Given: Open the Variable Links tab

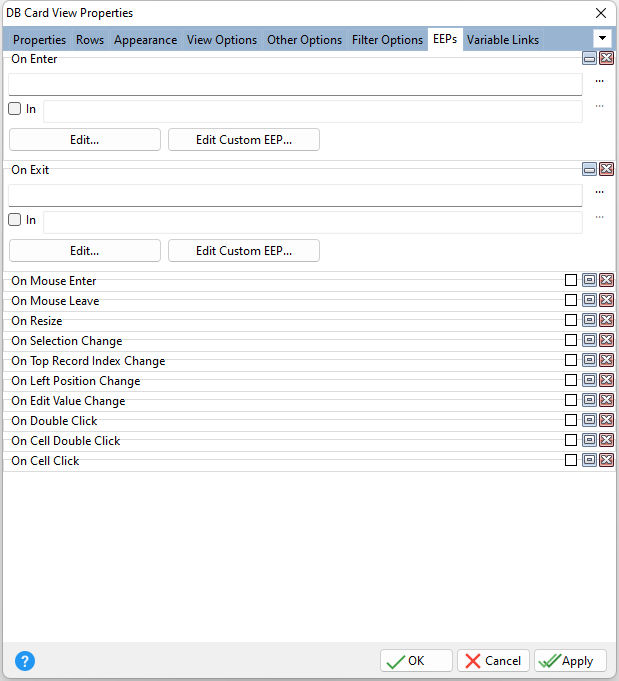Looking at the screenshot, I should (x=503, y=40).
